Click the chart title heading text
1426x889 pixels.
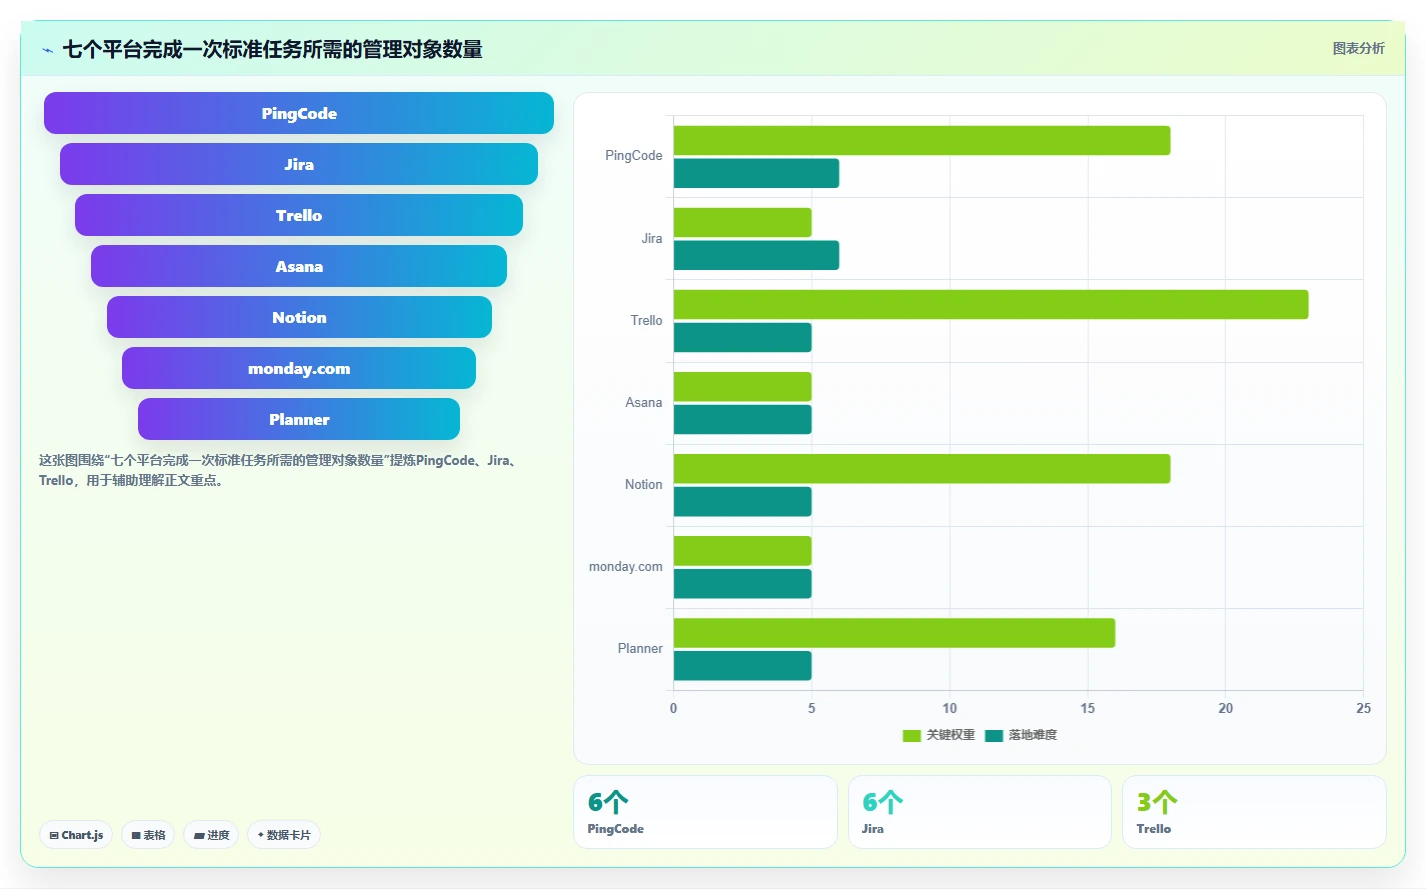pos(272,50)
